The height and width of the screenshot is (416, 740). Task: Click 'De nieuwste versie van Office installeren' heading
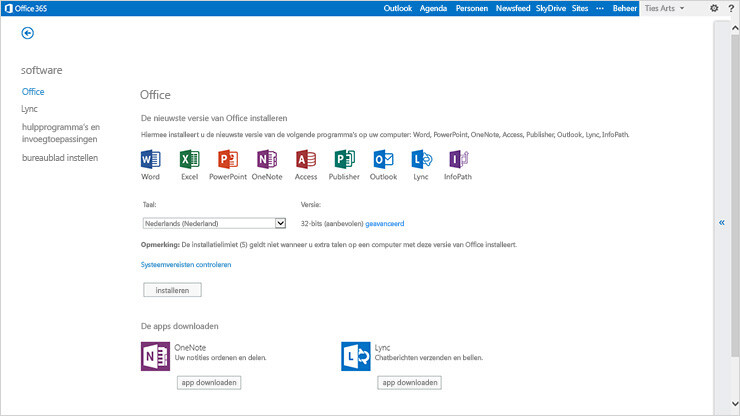click(214, 118)
